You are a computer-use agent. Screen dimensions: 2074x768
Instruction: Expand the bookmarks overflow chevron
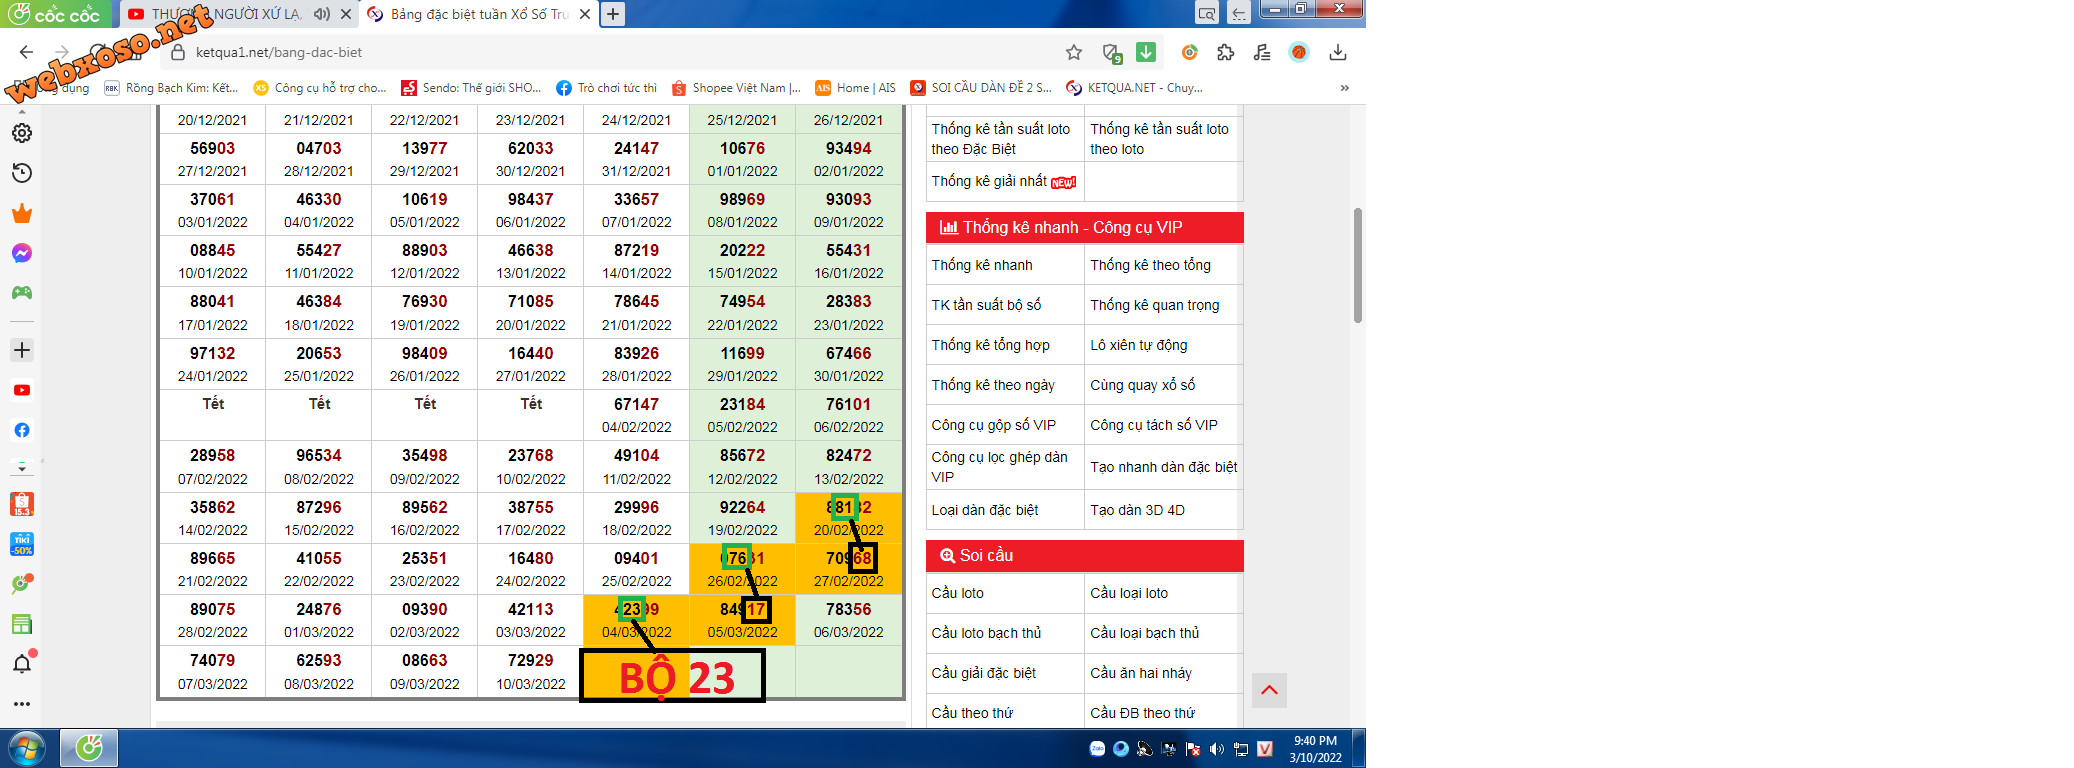coord(1345,88)
